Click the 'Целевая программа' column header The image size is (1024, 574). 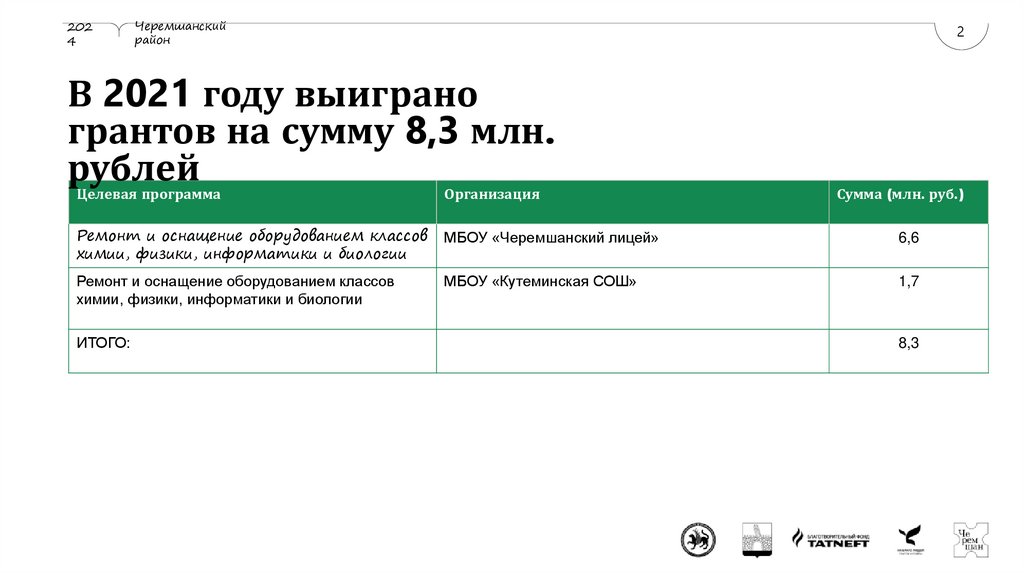[252, 202]
